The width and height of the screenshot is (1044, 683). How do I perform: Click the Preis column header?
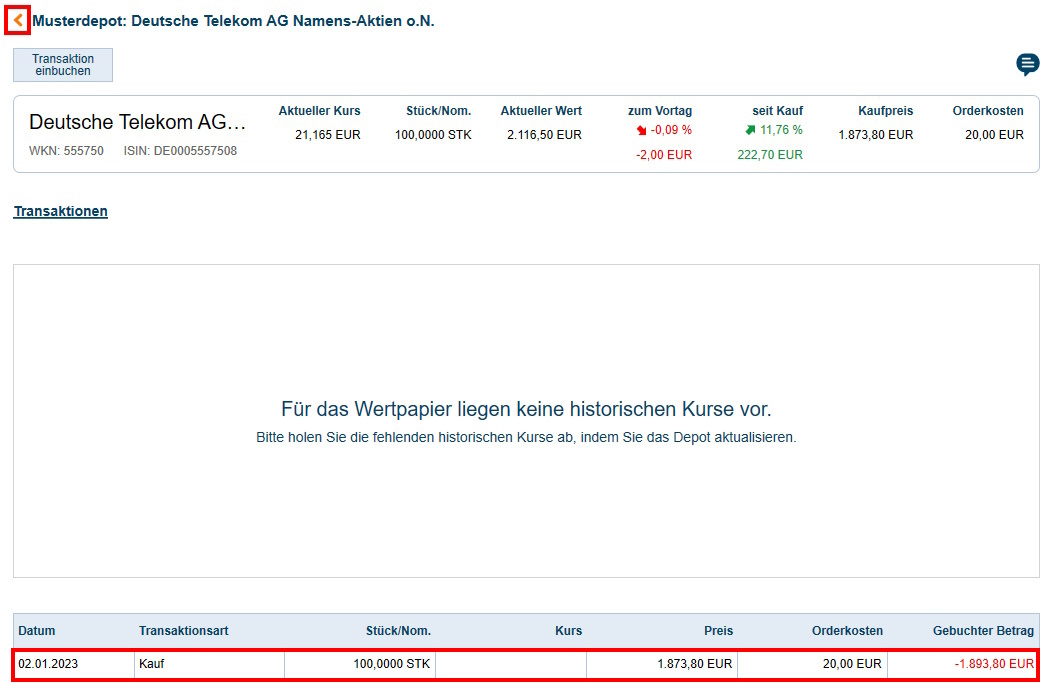(718, 631)
